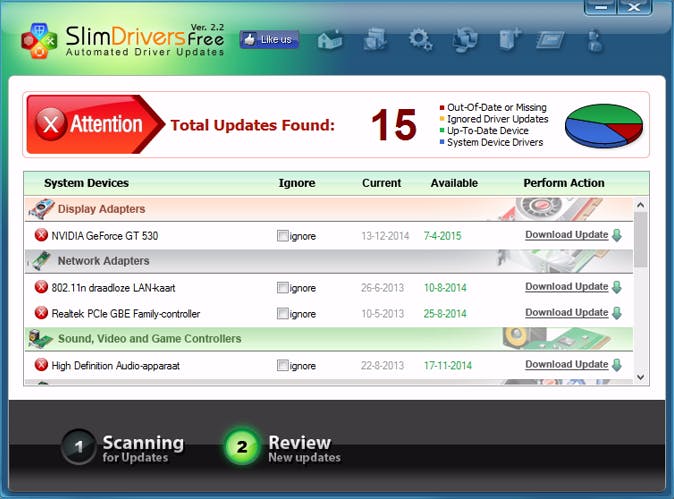
Task: Click Sound, Video and Game Controllers header
Action: click(329, 339)
